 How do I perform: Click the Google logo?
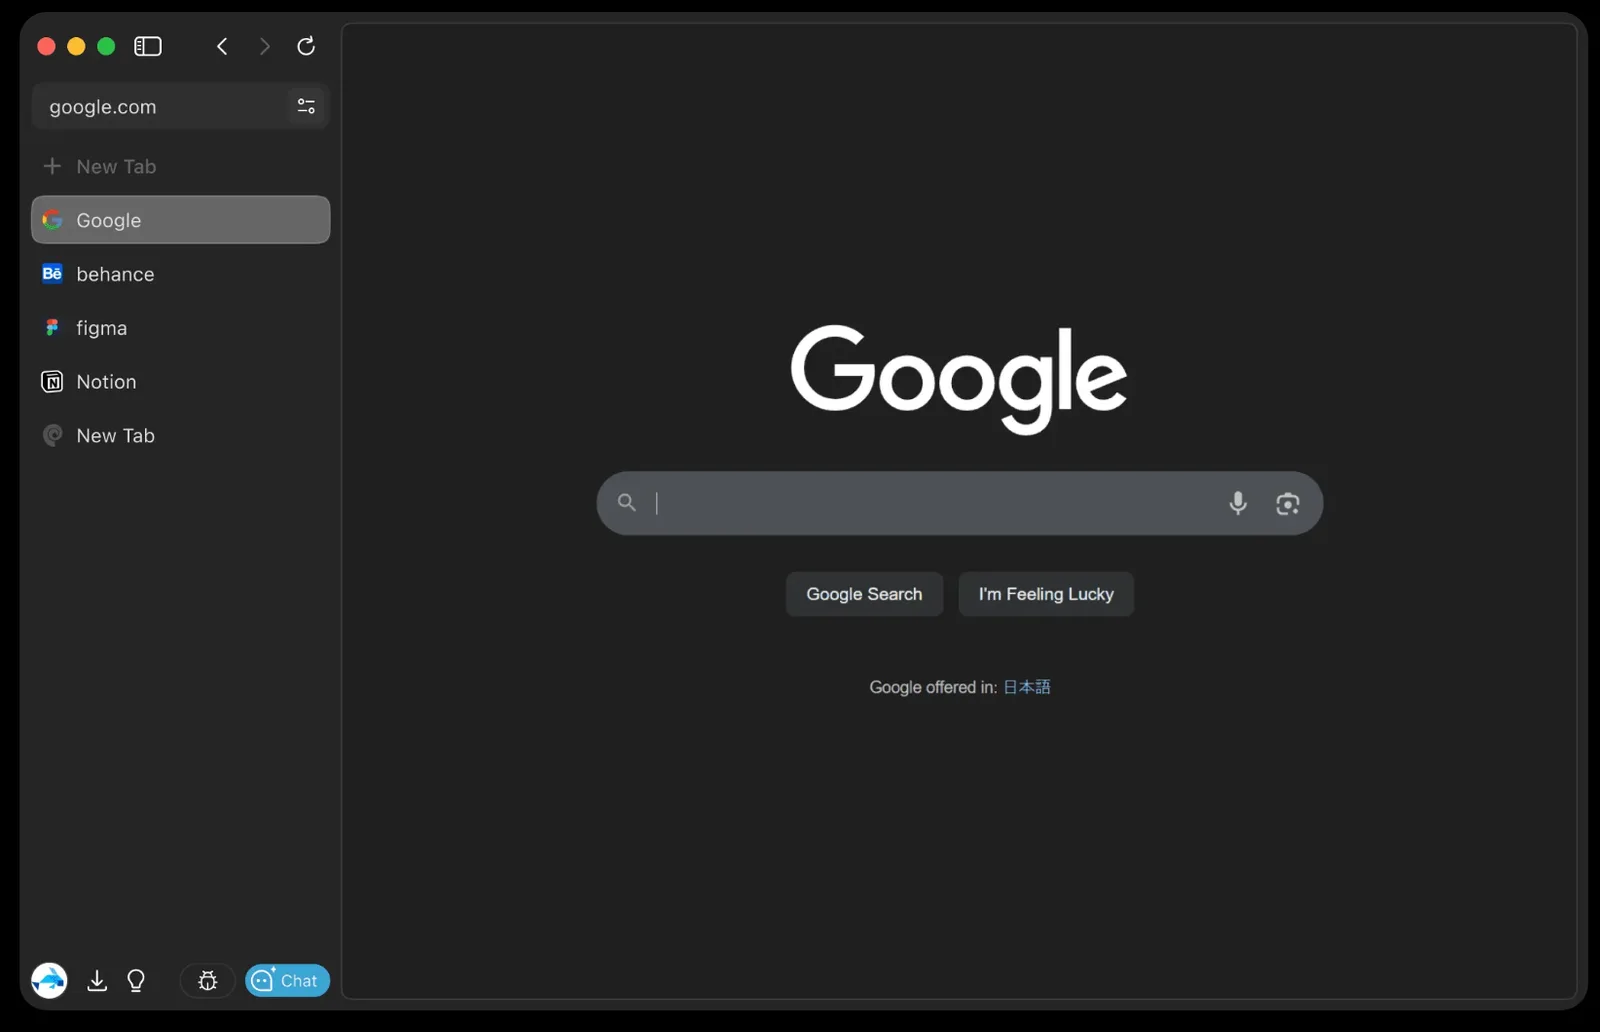959,379
